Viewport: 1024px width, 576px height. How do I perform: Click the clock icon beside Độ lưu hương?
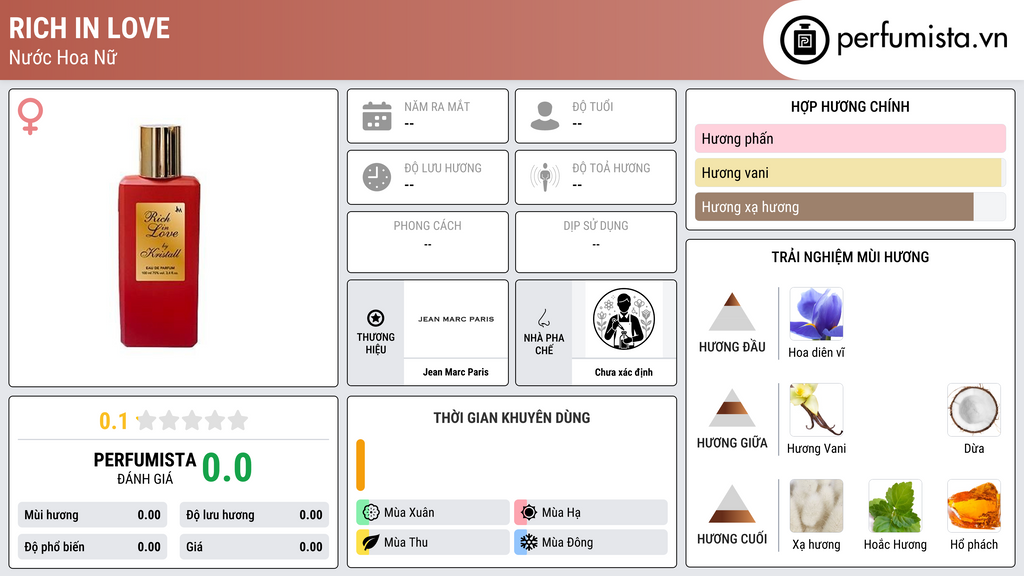click(377, 177)
